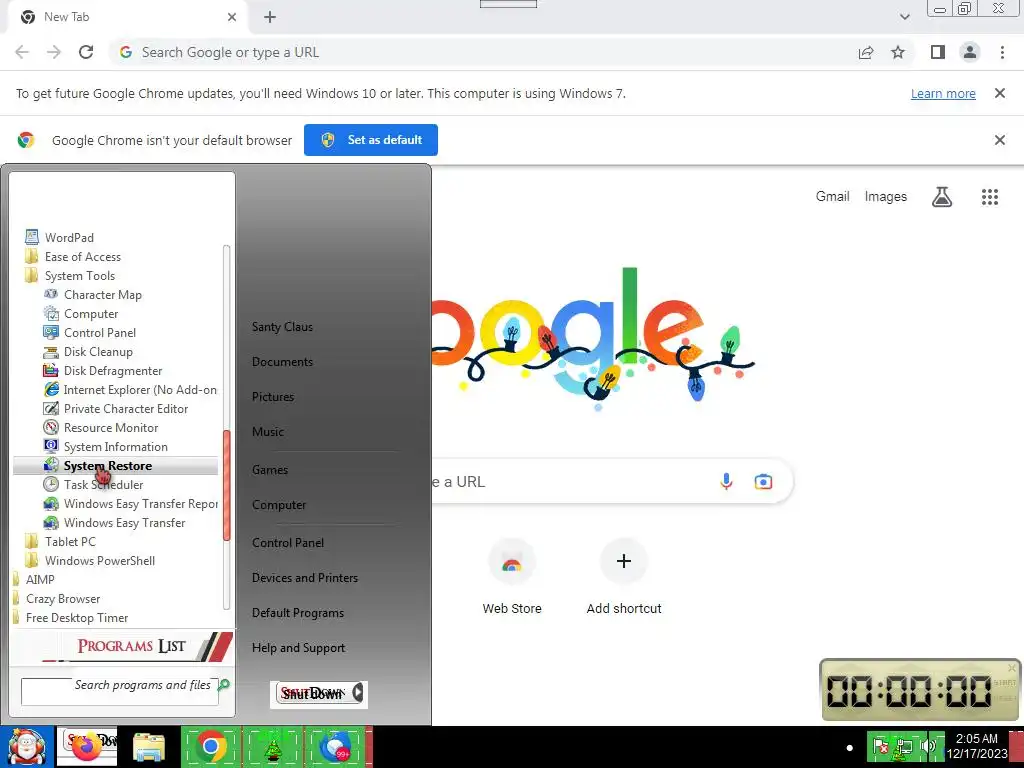Click the Shut Down button

coord(313,694)
